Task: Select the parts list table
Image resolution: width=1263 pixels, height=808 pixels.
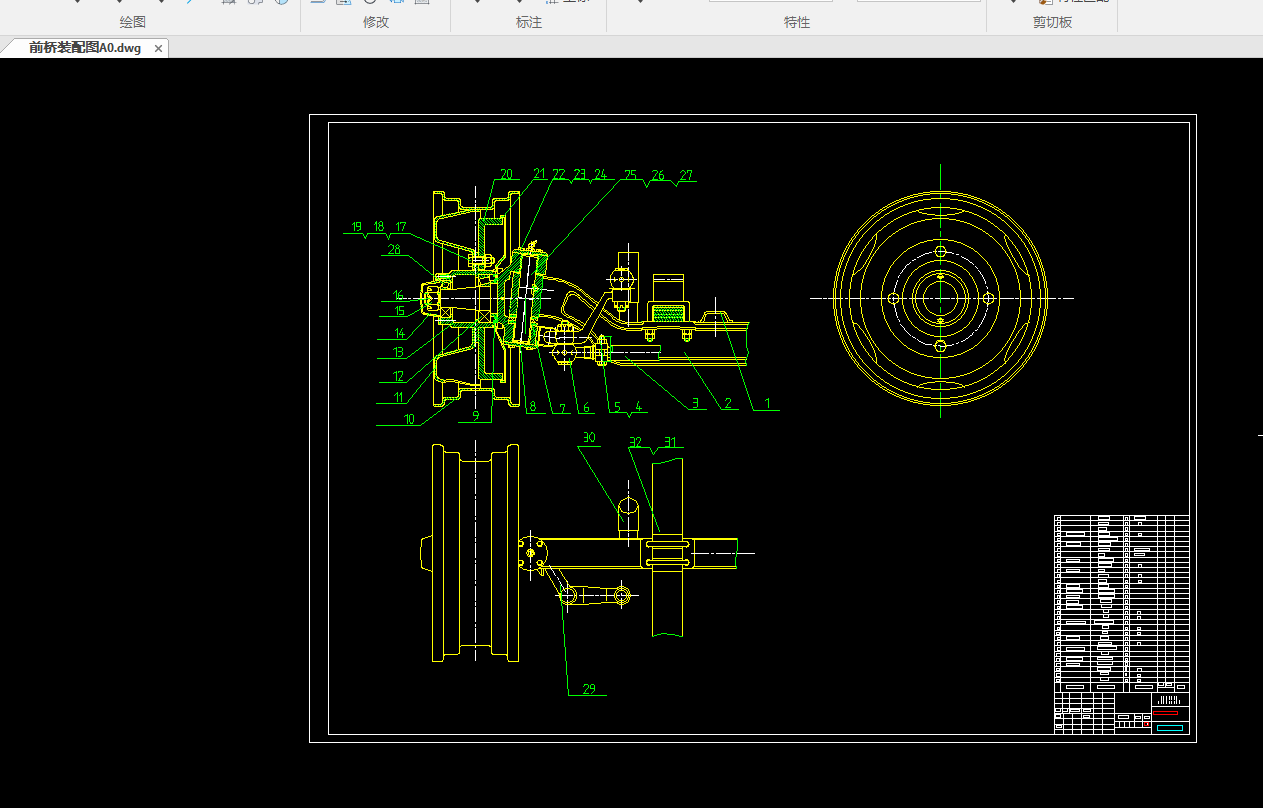Action: click(x=1121, y=600)
